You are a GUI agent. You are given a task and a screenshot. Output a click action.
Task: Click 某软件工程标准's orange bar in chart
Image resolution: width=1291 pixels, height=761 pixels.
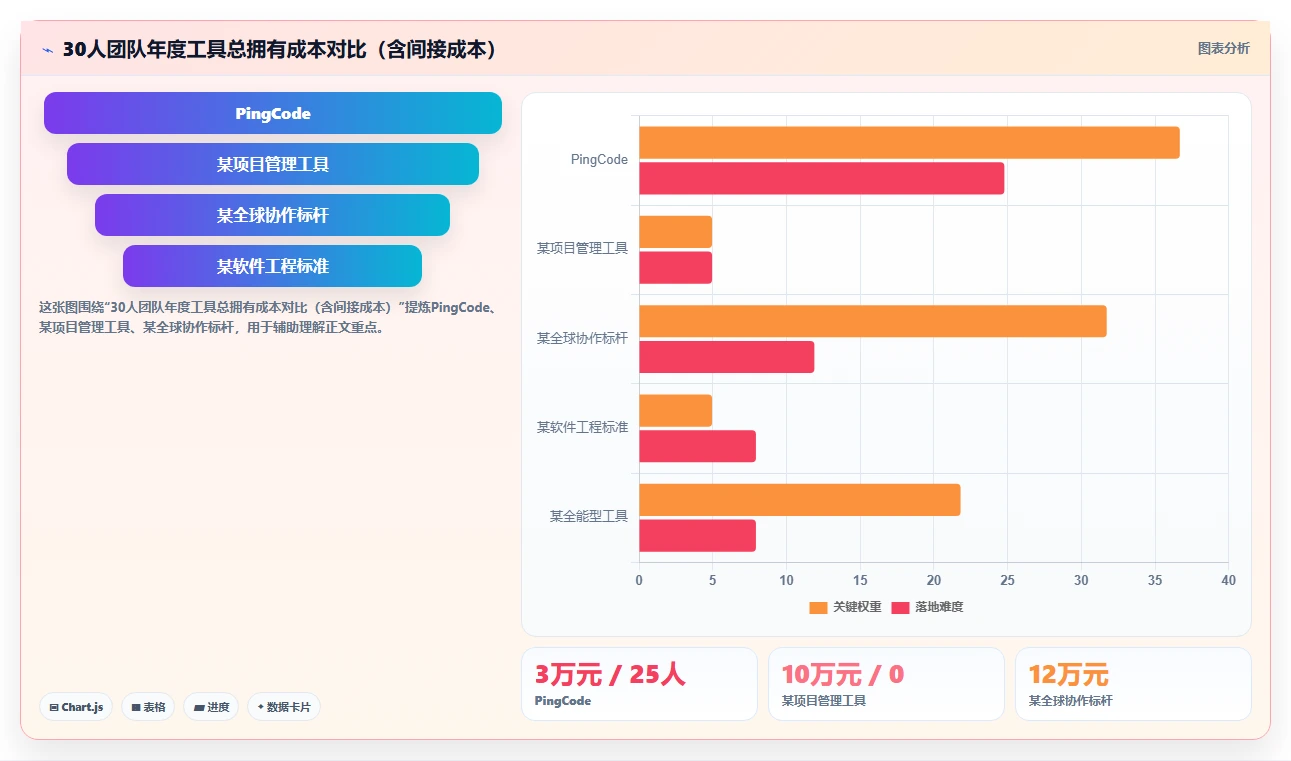675,410
